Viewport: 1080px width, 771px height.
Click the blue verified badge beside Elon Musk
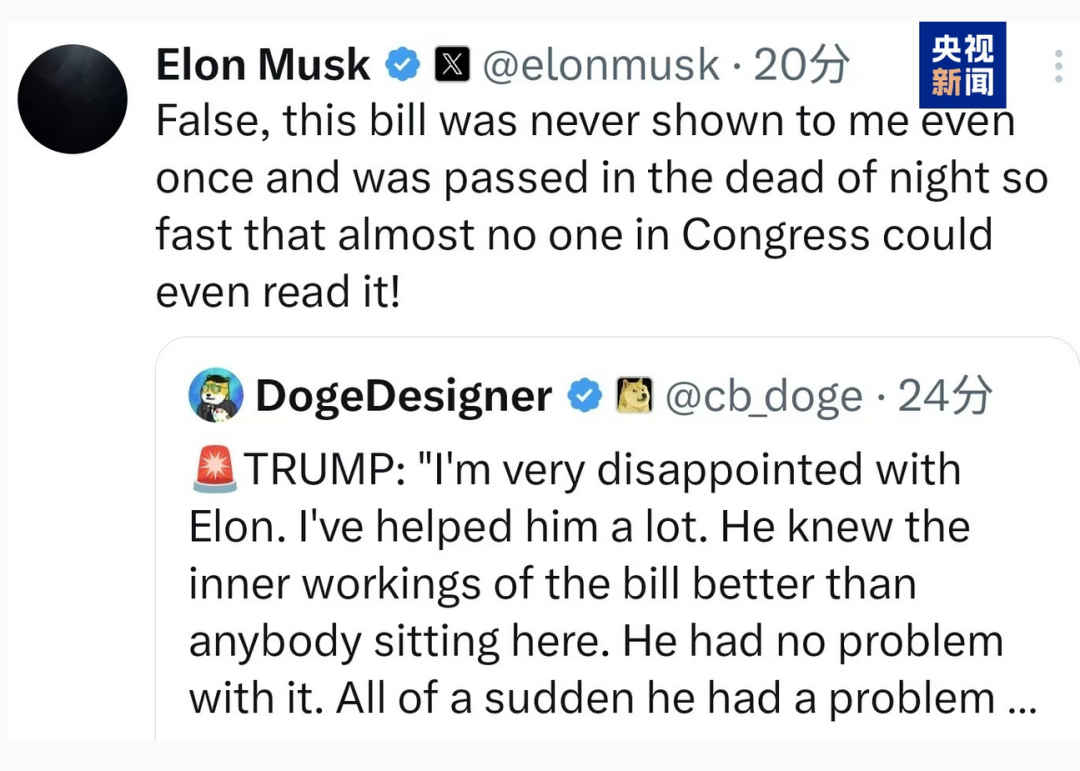402,65
